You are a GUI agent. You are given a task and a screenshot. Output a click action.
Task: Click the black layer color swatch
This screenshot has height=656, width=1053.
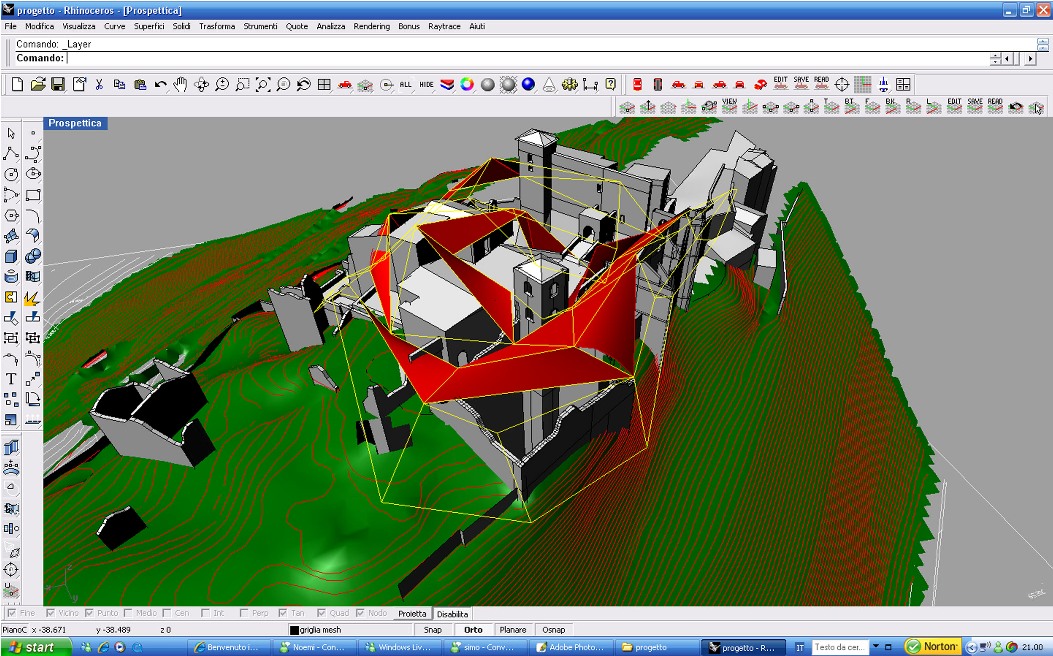pyautogui.click(x=295, y=630)
